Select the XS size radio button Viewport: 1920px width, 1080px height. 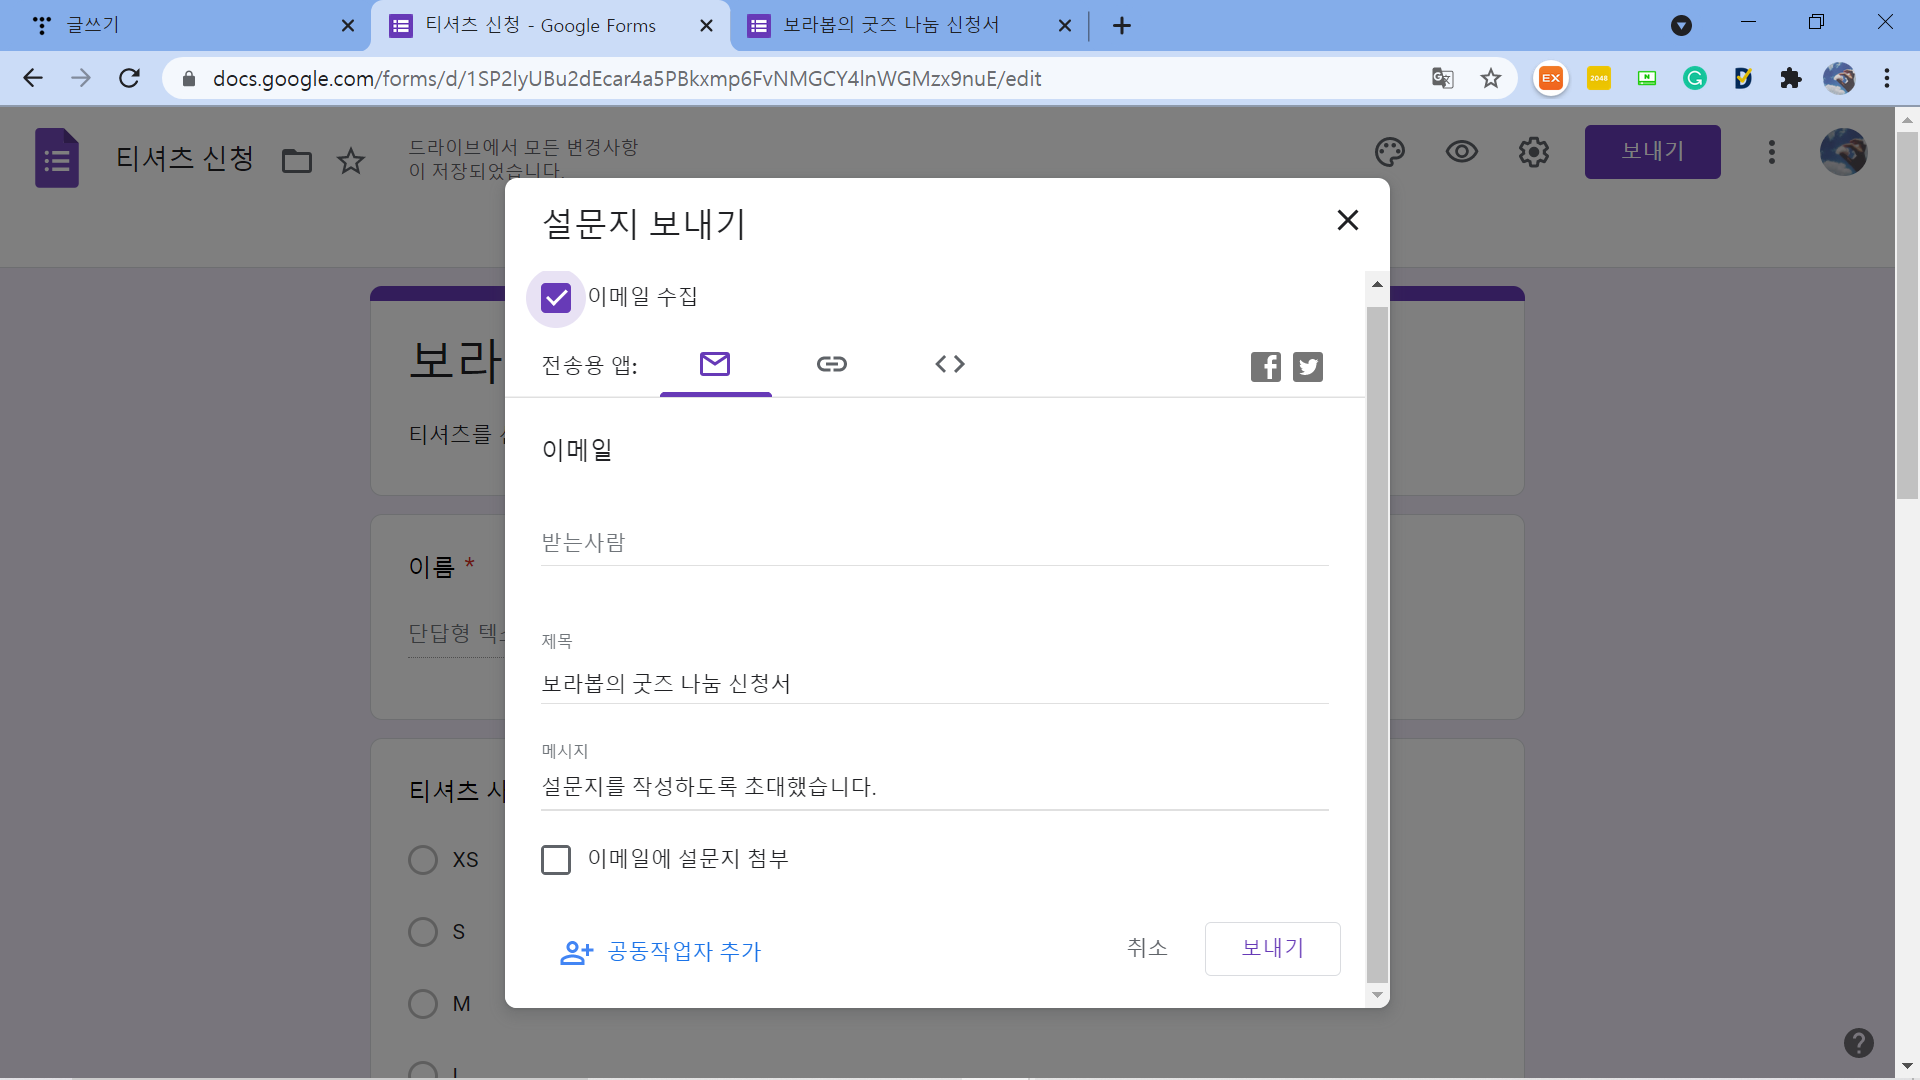tap(423, 860)
